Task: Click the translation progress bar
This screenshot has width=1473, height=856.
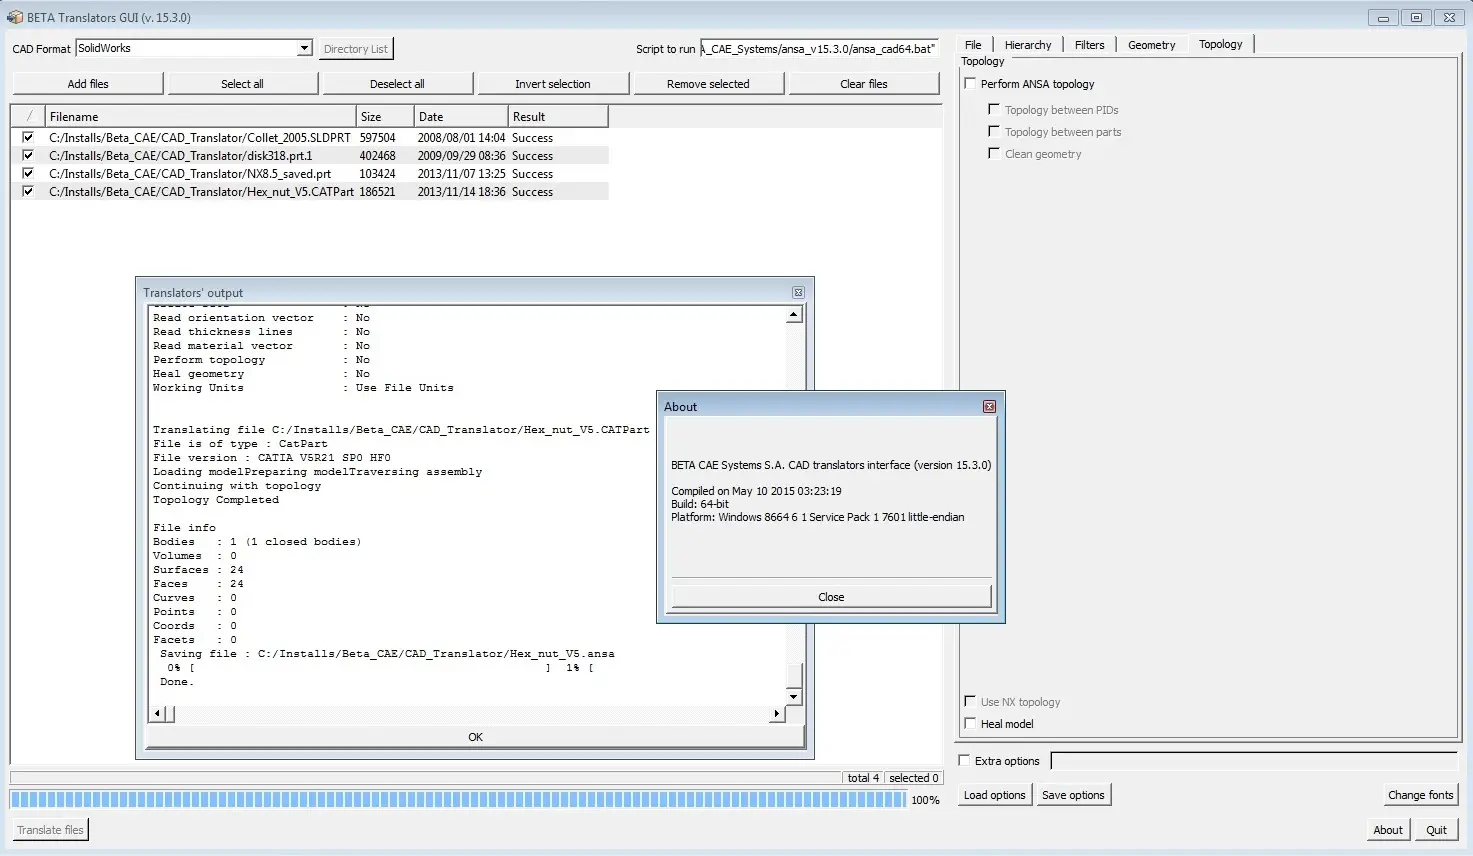Action: click(x=457, y=799)
